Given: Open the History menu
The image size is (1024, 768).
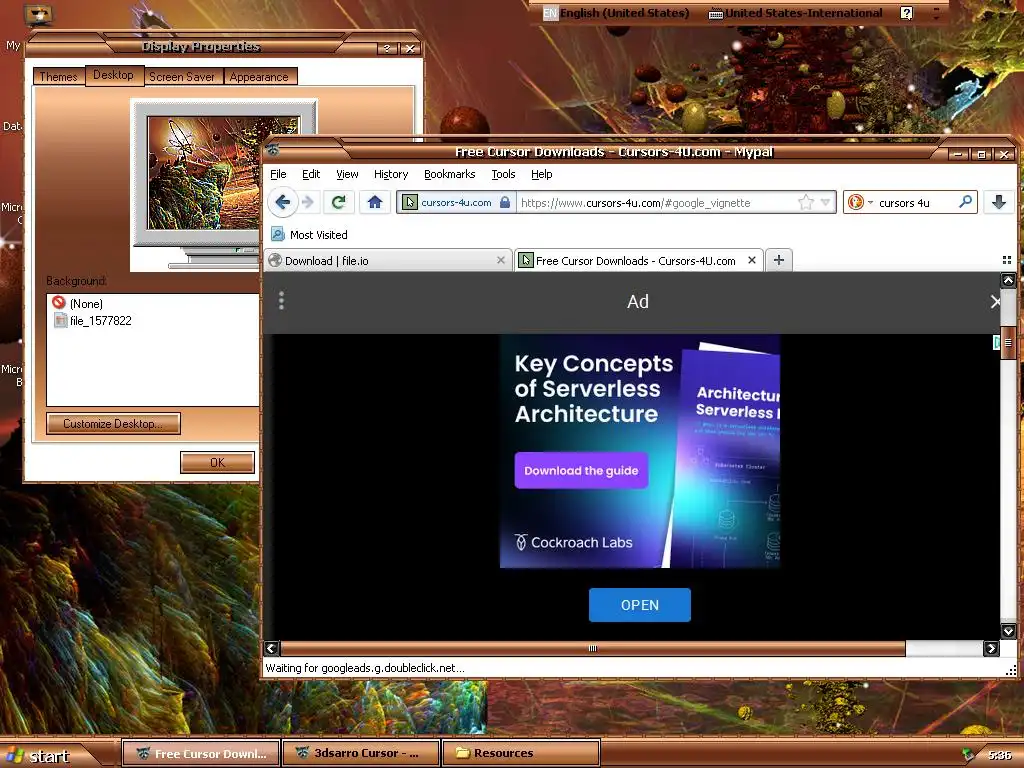Looking at the screenshot, I should tap(391, 174).
